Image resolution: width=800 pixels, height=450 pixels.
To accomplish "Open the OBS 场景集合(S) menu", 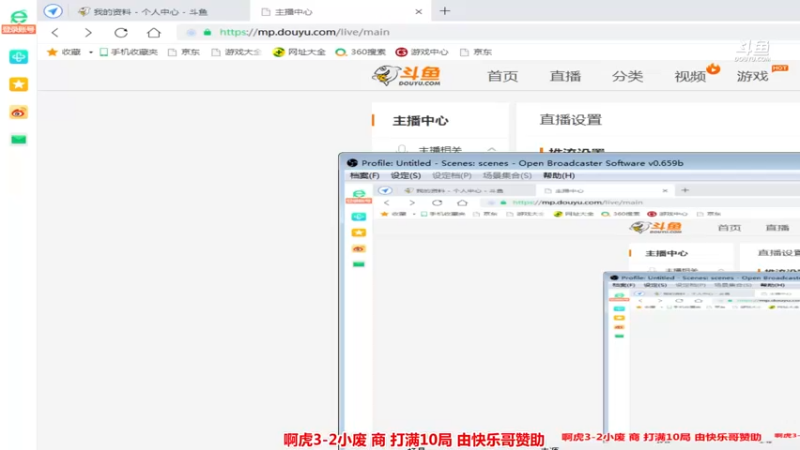I will (x=507, y=176).
